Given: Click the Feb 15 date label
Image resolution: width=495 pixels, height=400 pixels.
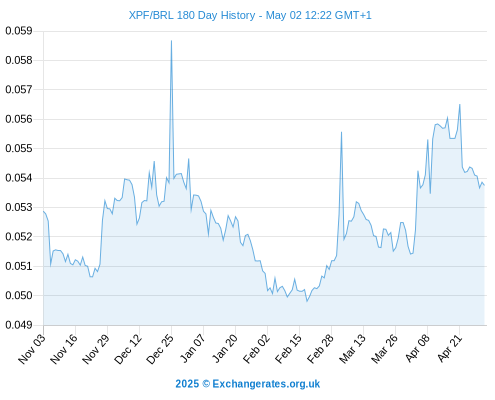Looking at the screenshot, I should (288, 349).
